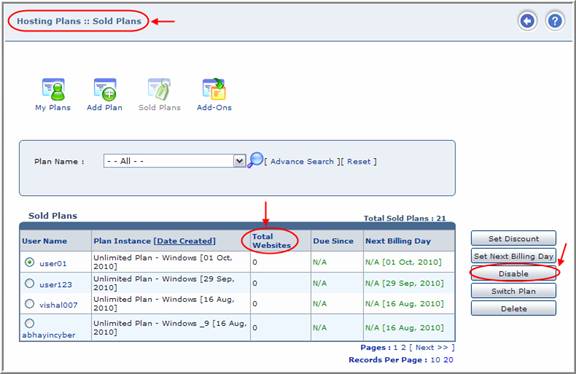Viewport: 576px width, 374px height.
Task: Click plan cell dated 29 Sep. 2010
Action: (x=170, y=283)
